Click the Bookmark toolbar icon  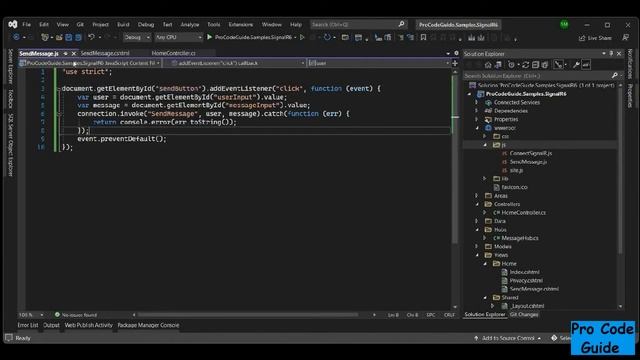[x=423, y=38]
